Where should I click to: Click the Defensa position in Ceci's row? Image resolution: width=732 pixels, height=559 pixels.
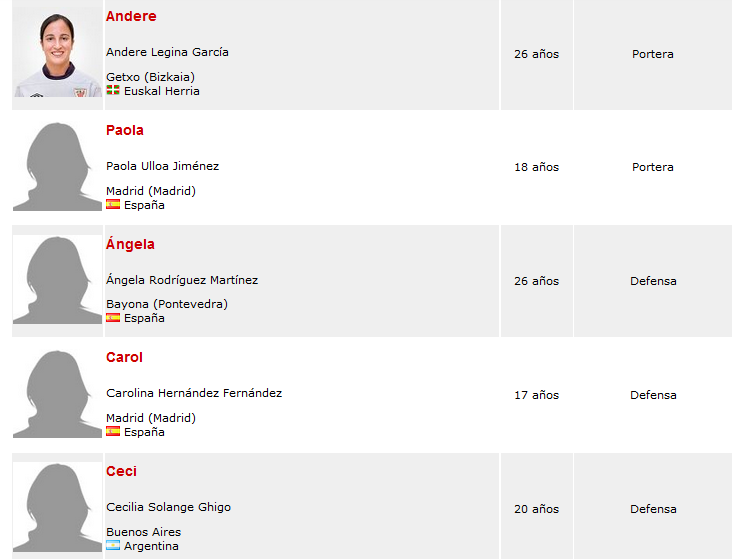(653, 509)
